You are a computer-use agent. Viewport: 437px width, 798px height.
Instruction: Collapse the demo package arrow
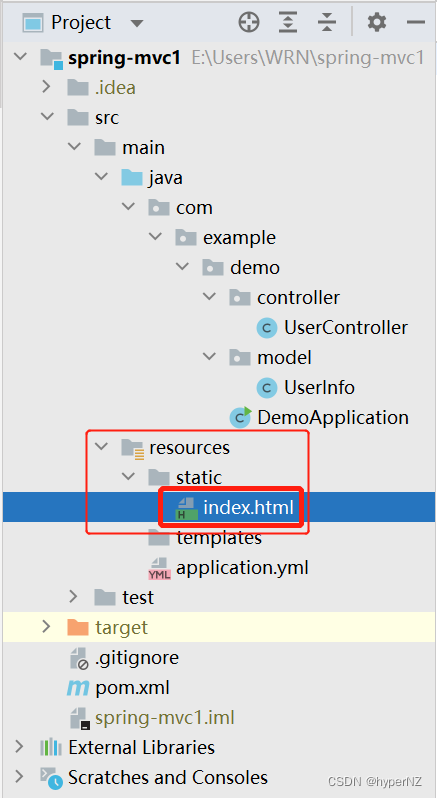tap(182, 267)
